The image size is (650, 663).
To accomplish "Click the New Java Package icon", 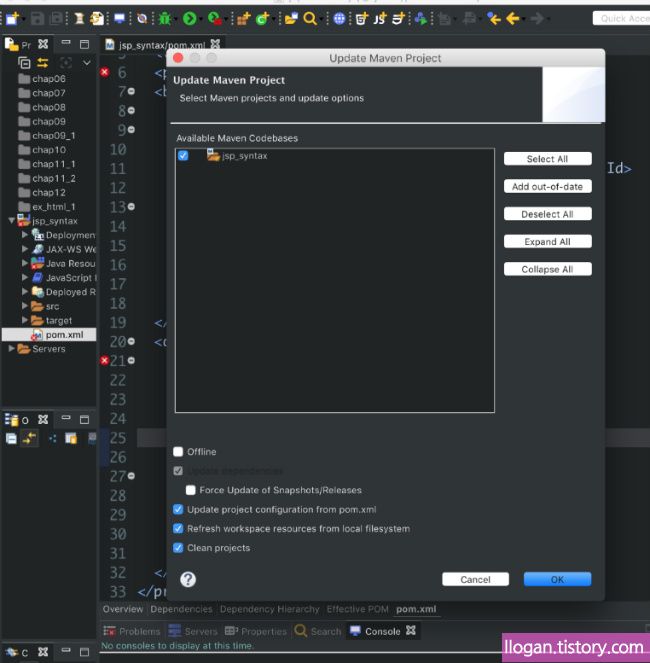I will (243, 19).
